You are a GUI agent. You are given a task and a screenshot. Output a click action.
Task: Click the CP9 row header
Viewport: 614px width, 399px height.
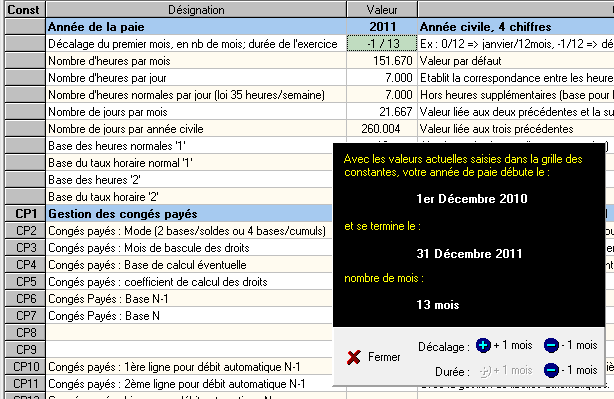click(25, 350)
